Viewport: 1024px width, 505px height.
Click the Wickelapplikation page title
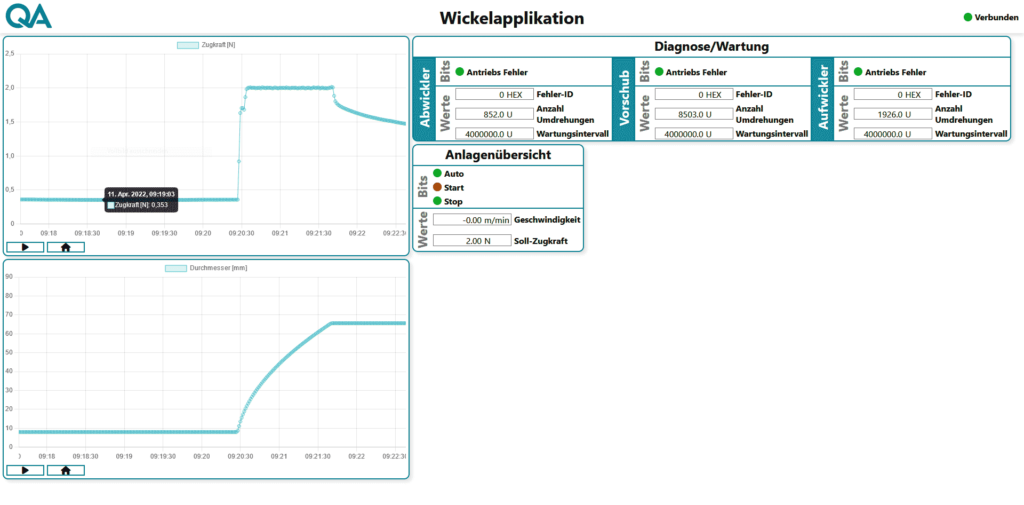tap(512, 18)
